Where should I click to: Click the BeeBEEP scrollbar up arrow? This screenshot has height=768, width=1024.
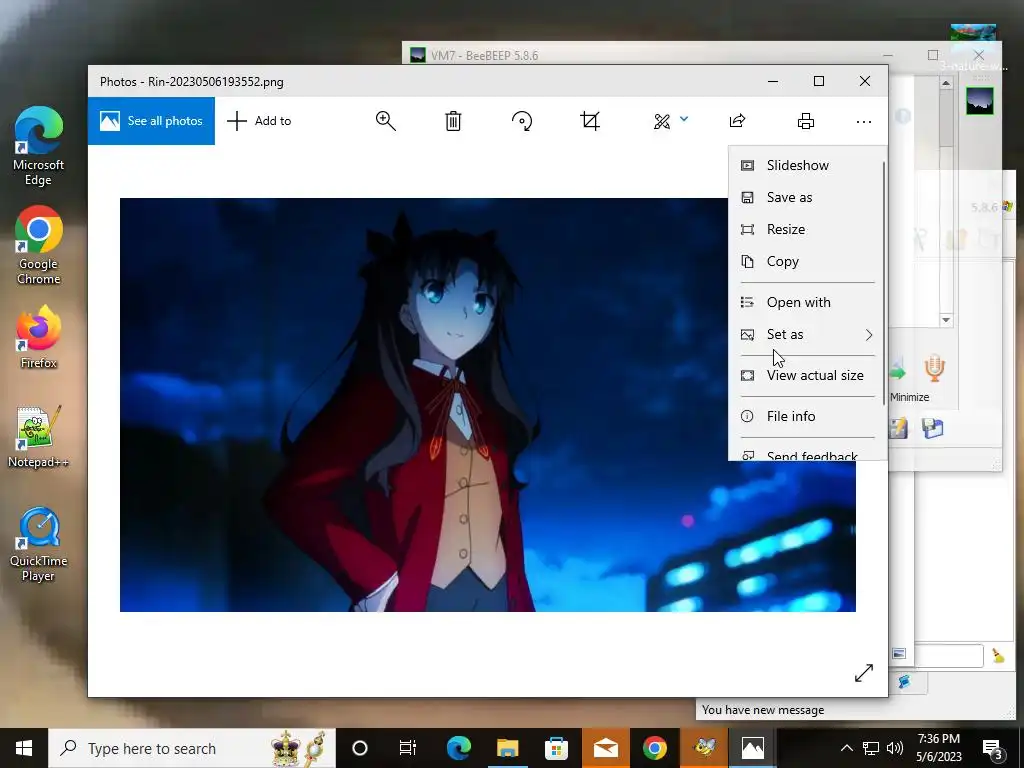point(946,83)
